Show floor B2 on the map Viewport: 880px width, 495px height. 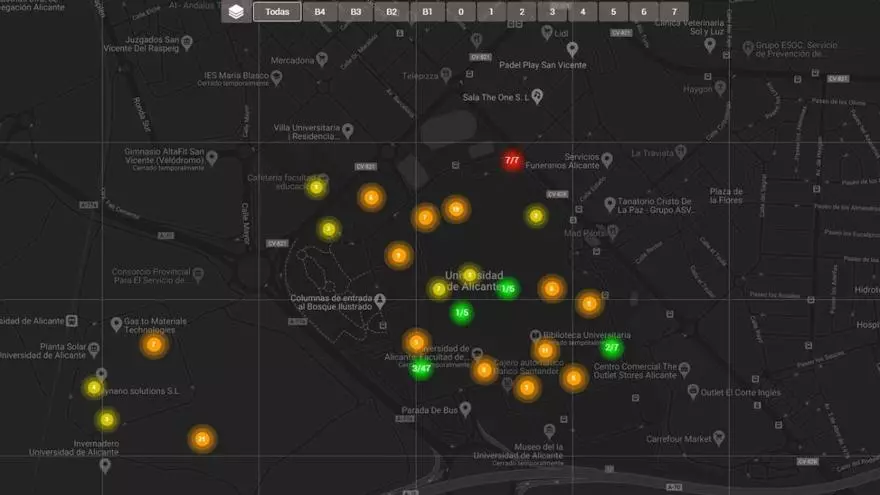click(x=391, y=12)
